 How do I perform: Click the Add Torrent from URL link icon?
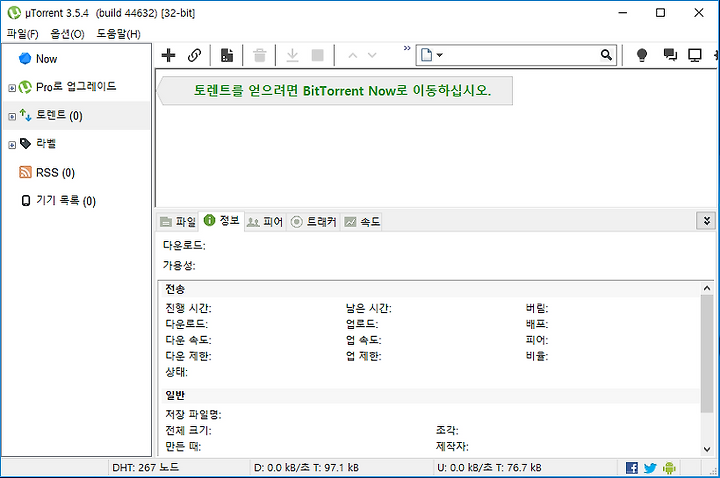click(x=195, y=55)
